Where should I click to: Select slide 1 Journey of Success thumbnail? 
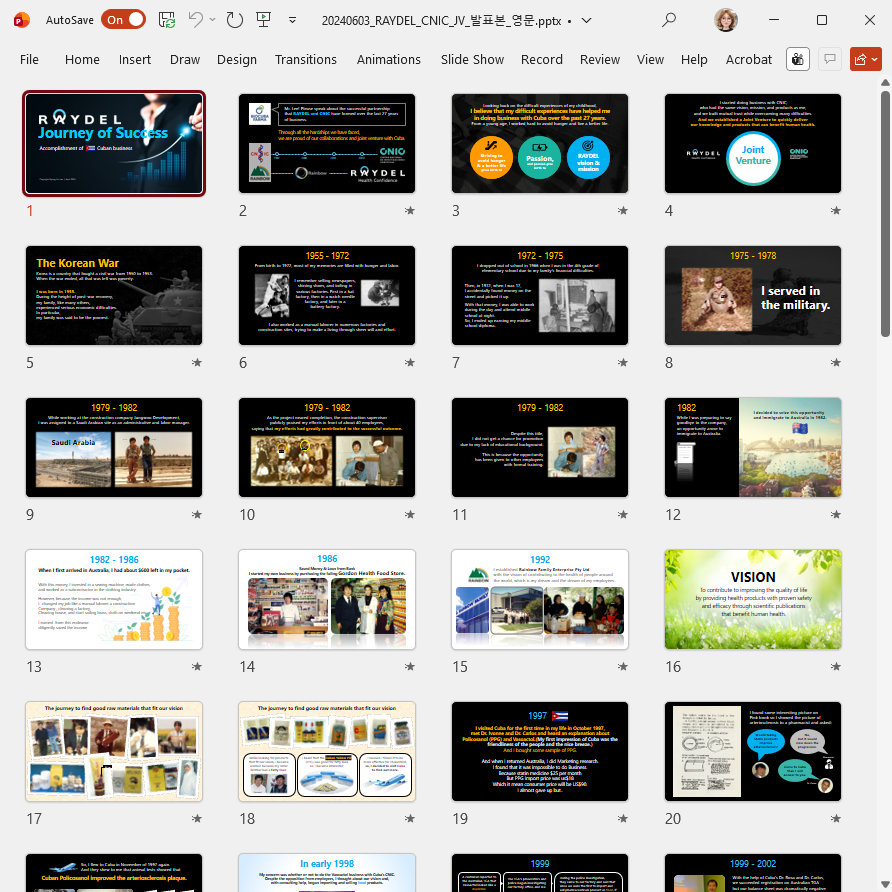[x=114, y=143]
